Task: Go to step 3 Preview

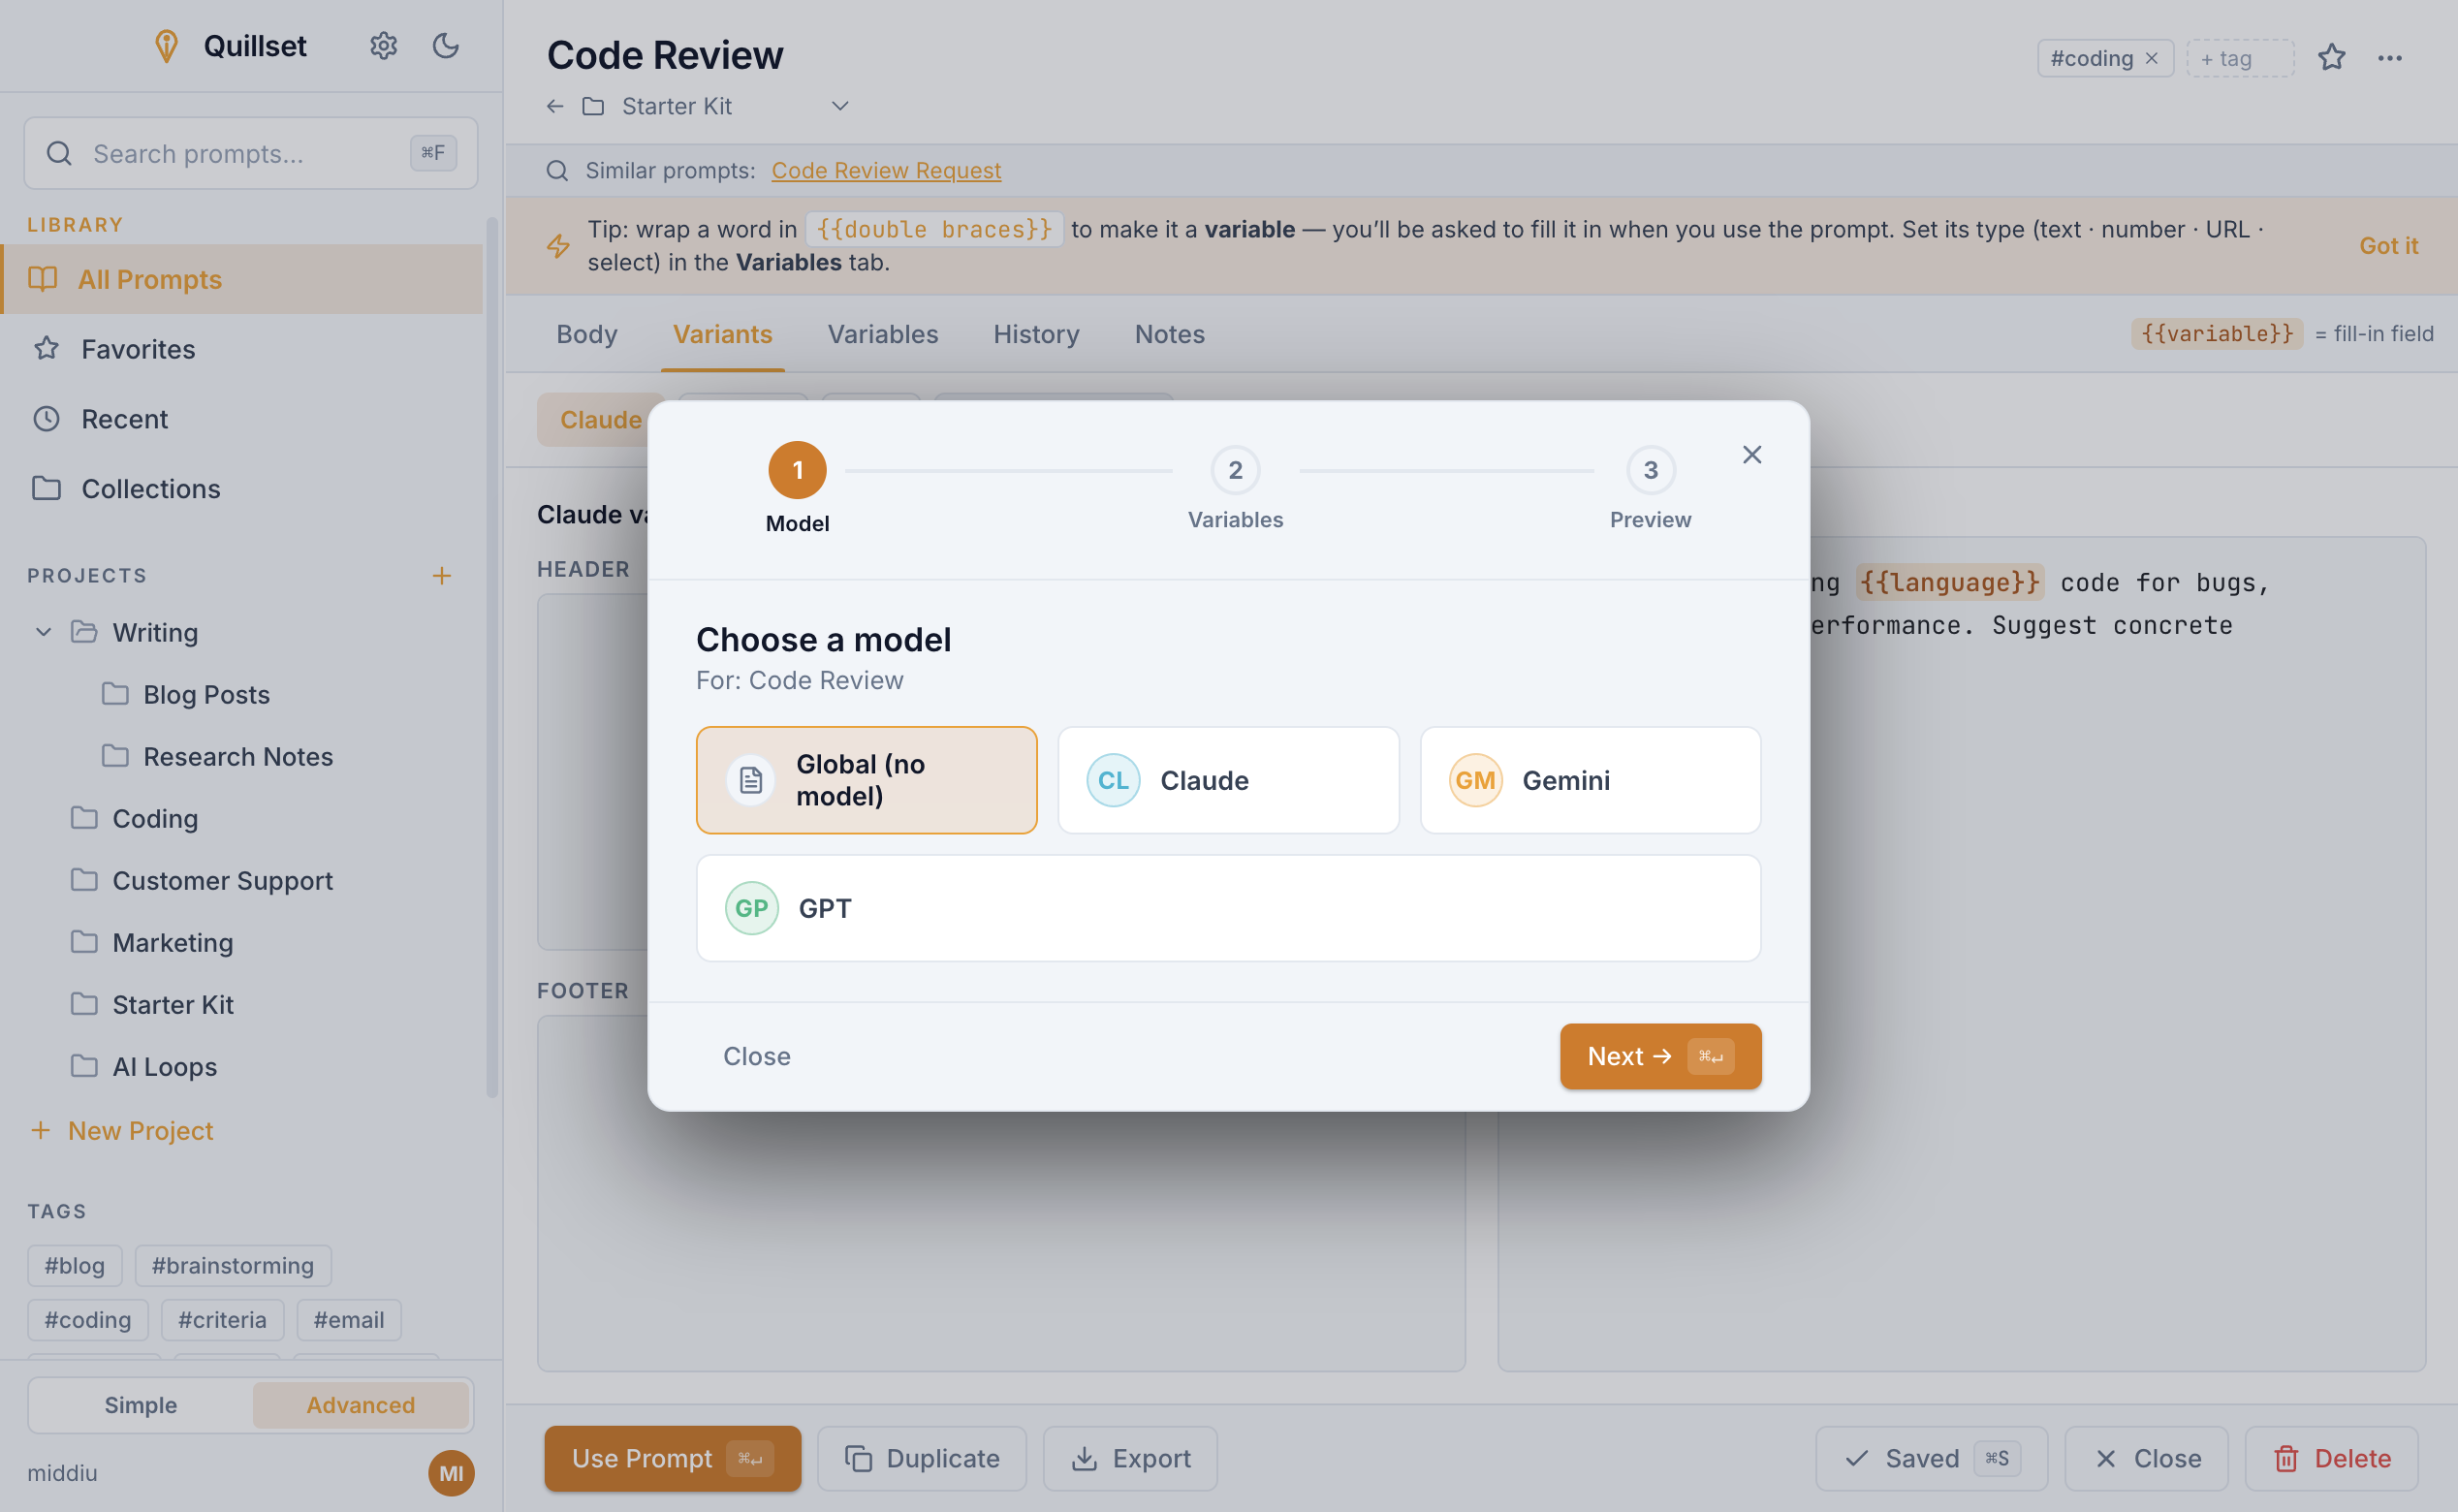Action: [x=1650, y=488]
